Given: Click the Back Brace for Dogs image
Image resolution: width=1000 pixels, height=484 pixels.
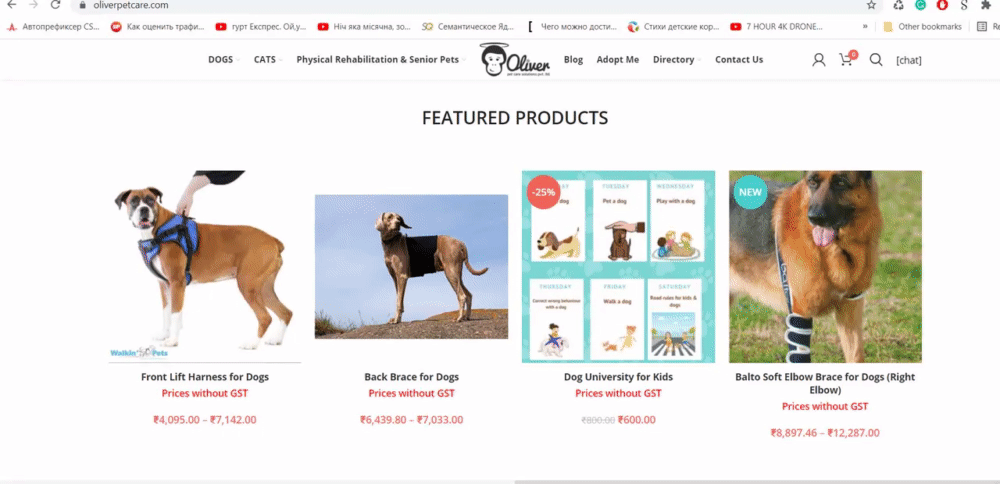Looking at the screenshot, I should coord(411,267).
